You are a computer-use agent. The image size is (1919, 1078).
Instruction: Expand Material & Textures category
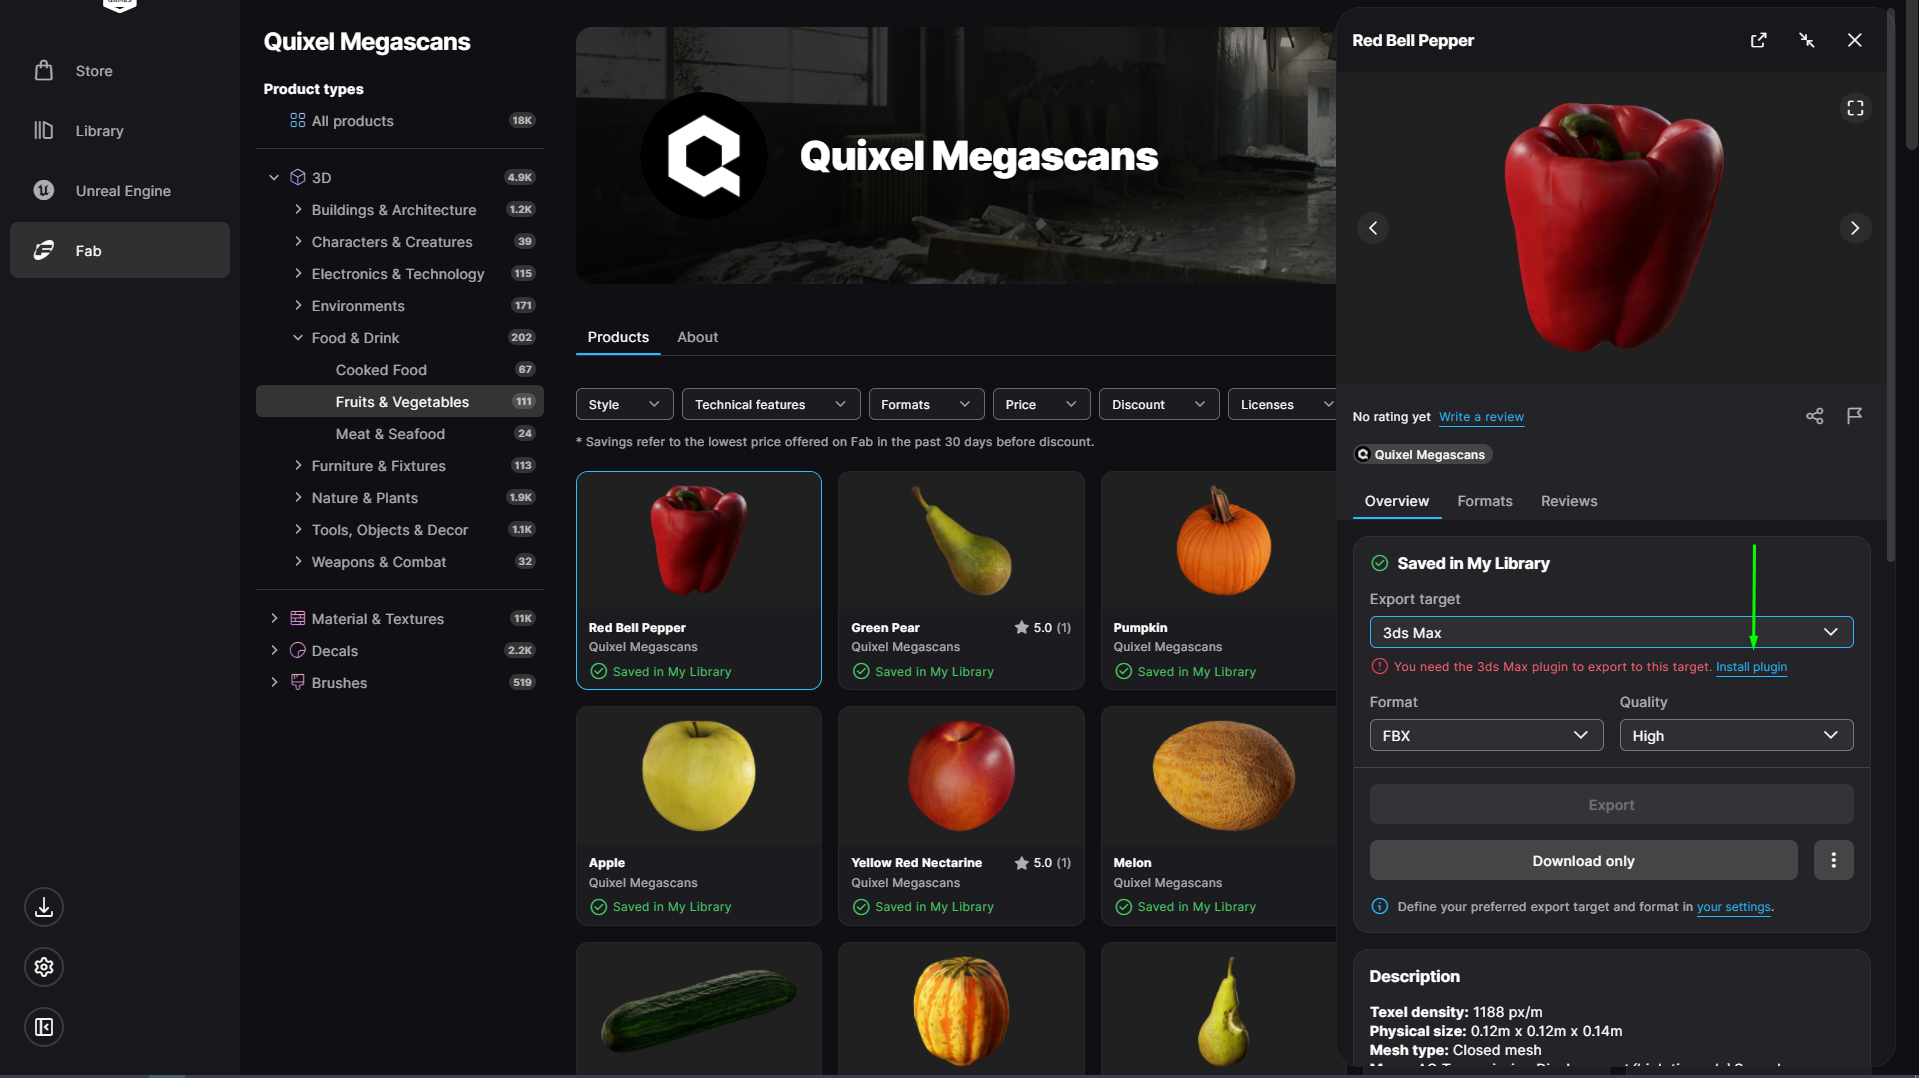pyautogui.click(x=274, y=619)
